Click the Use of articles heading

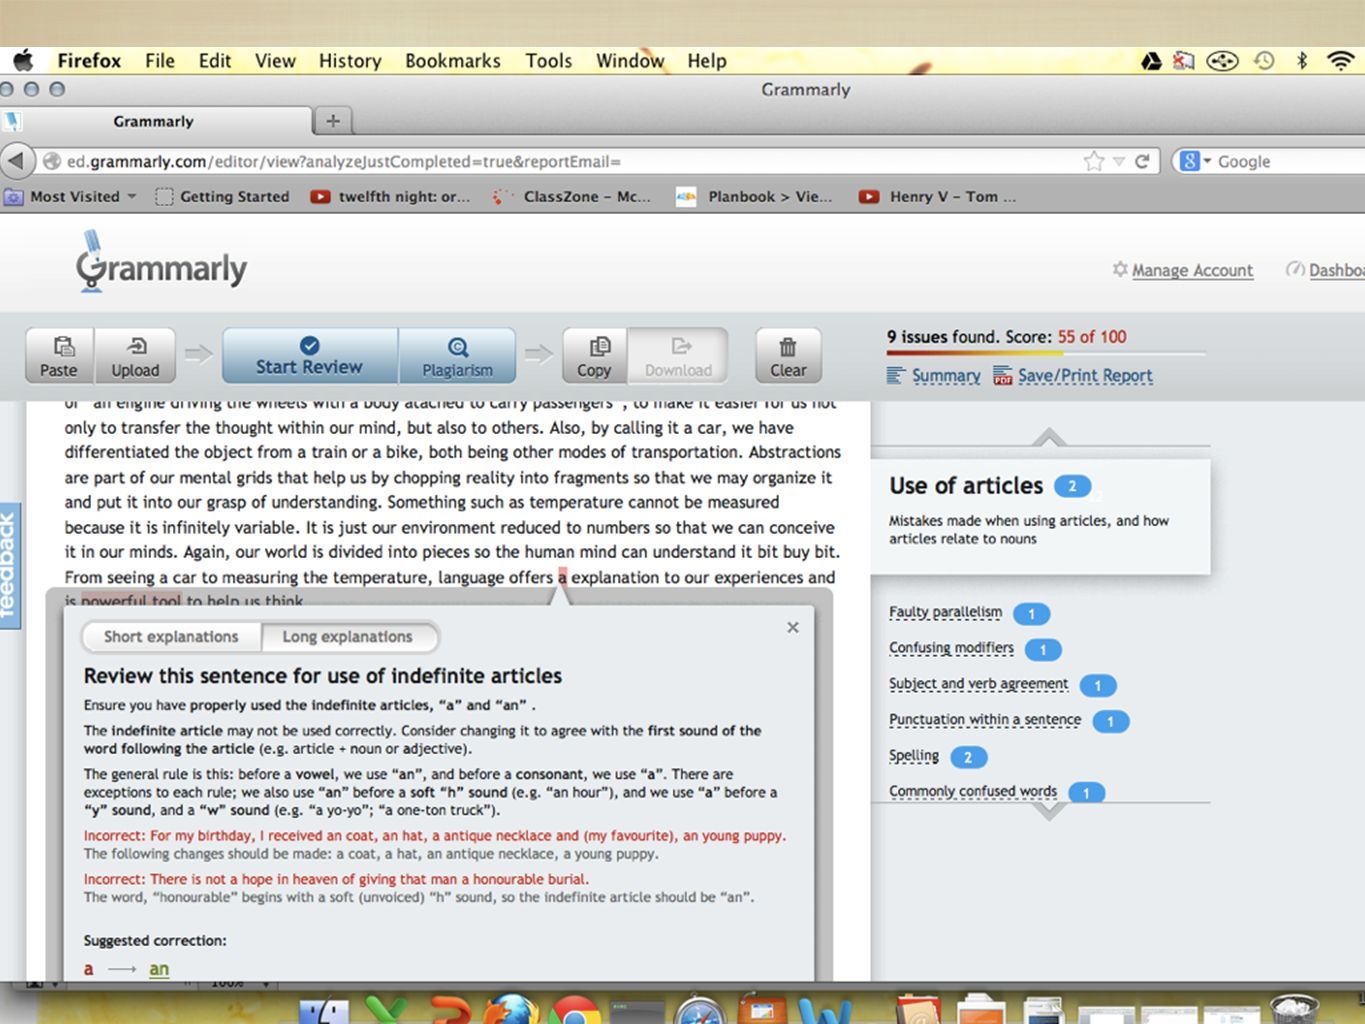pos(966,486)
